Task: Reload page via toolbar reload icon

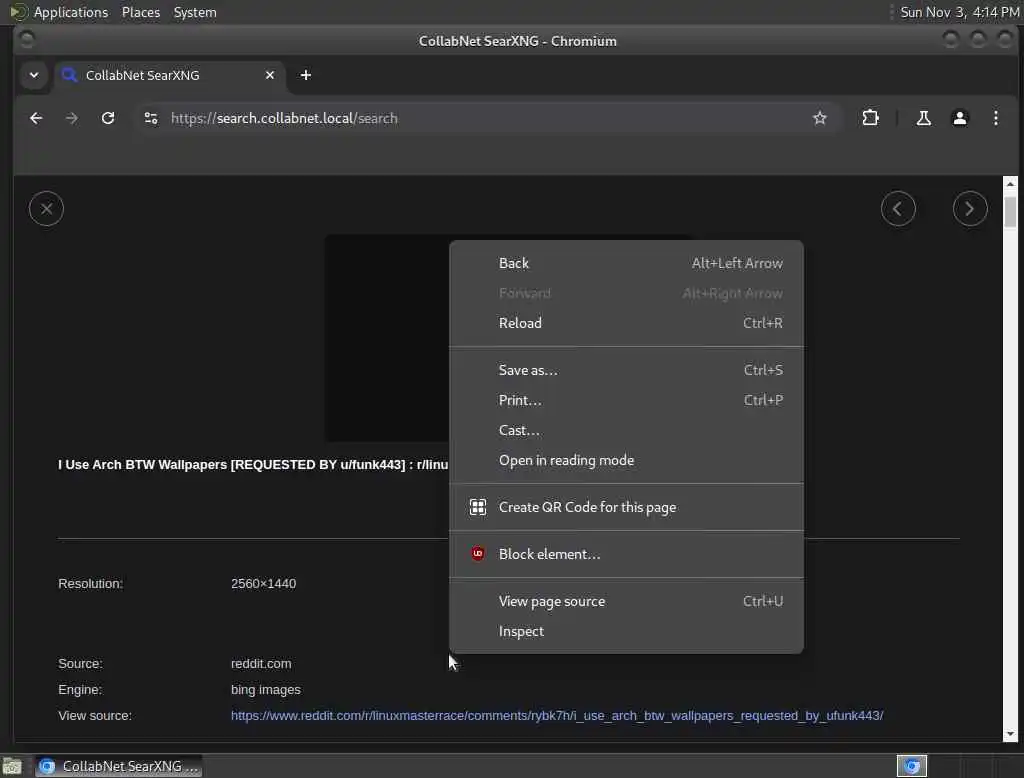Action: click(108, 118)
